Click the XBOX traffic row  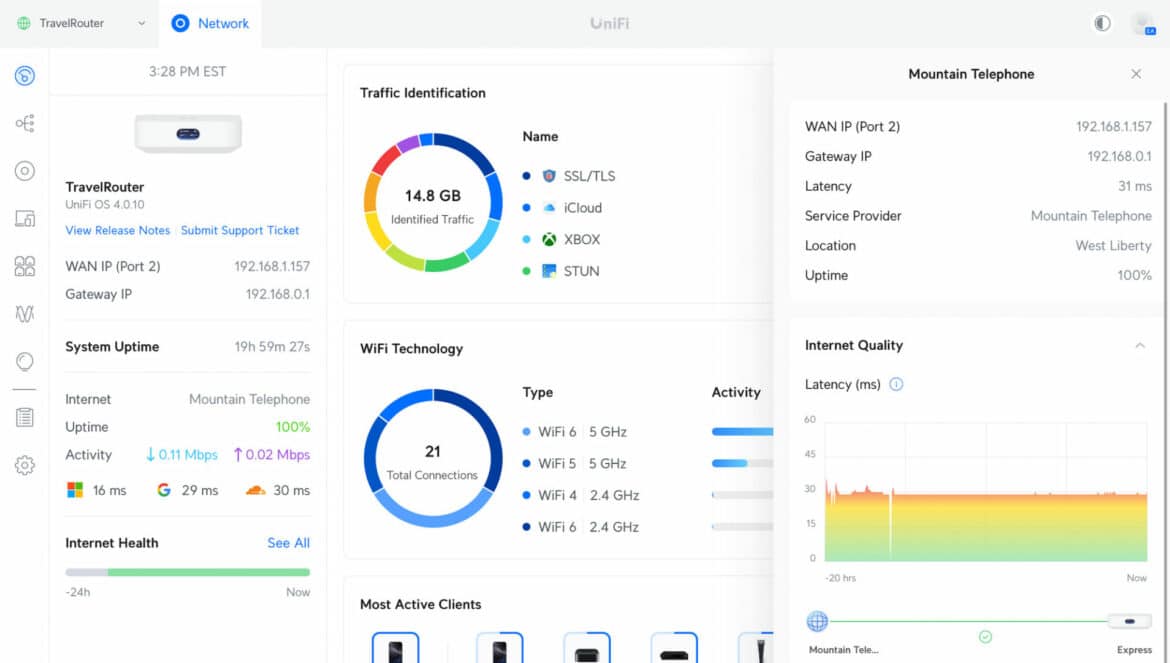click(x=561, y=239)
